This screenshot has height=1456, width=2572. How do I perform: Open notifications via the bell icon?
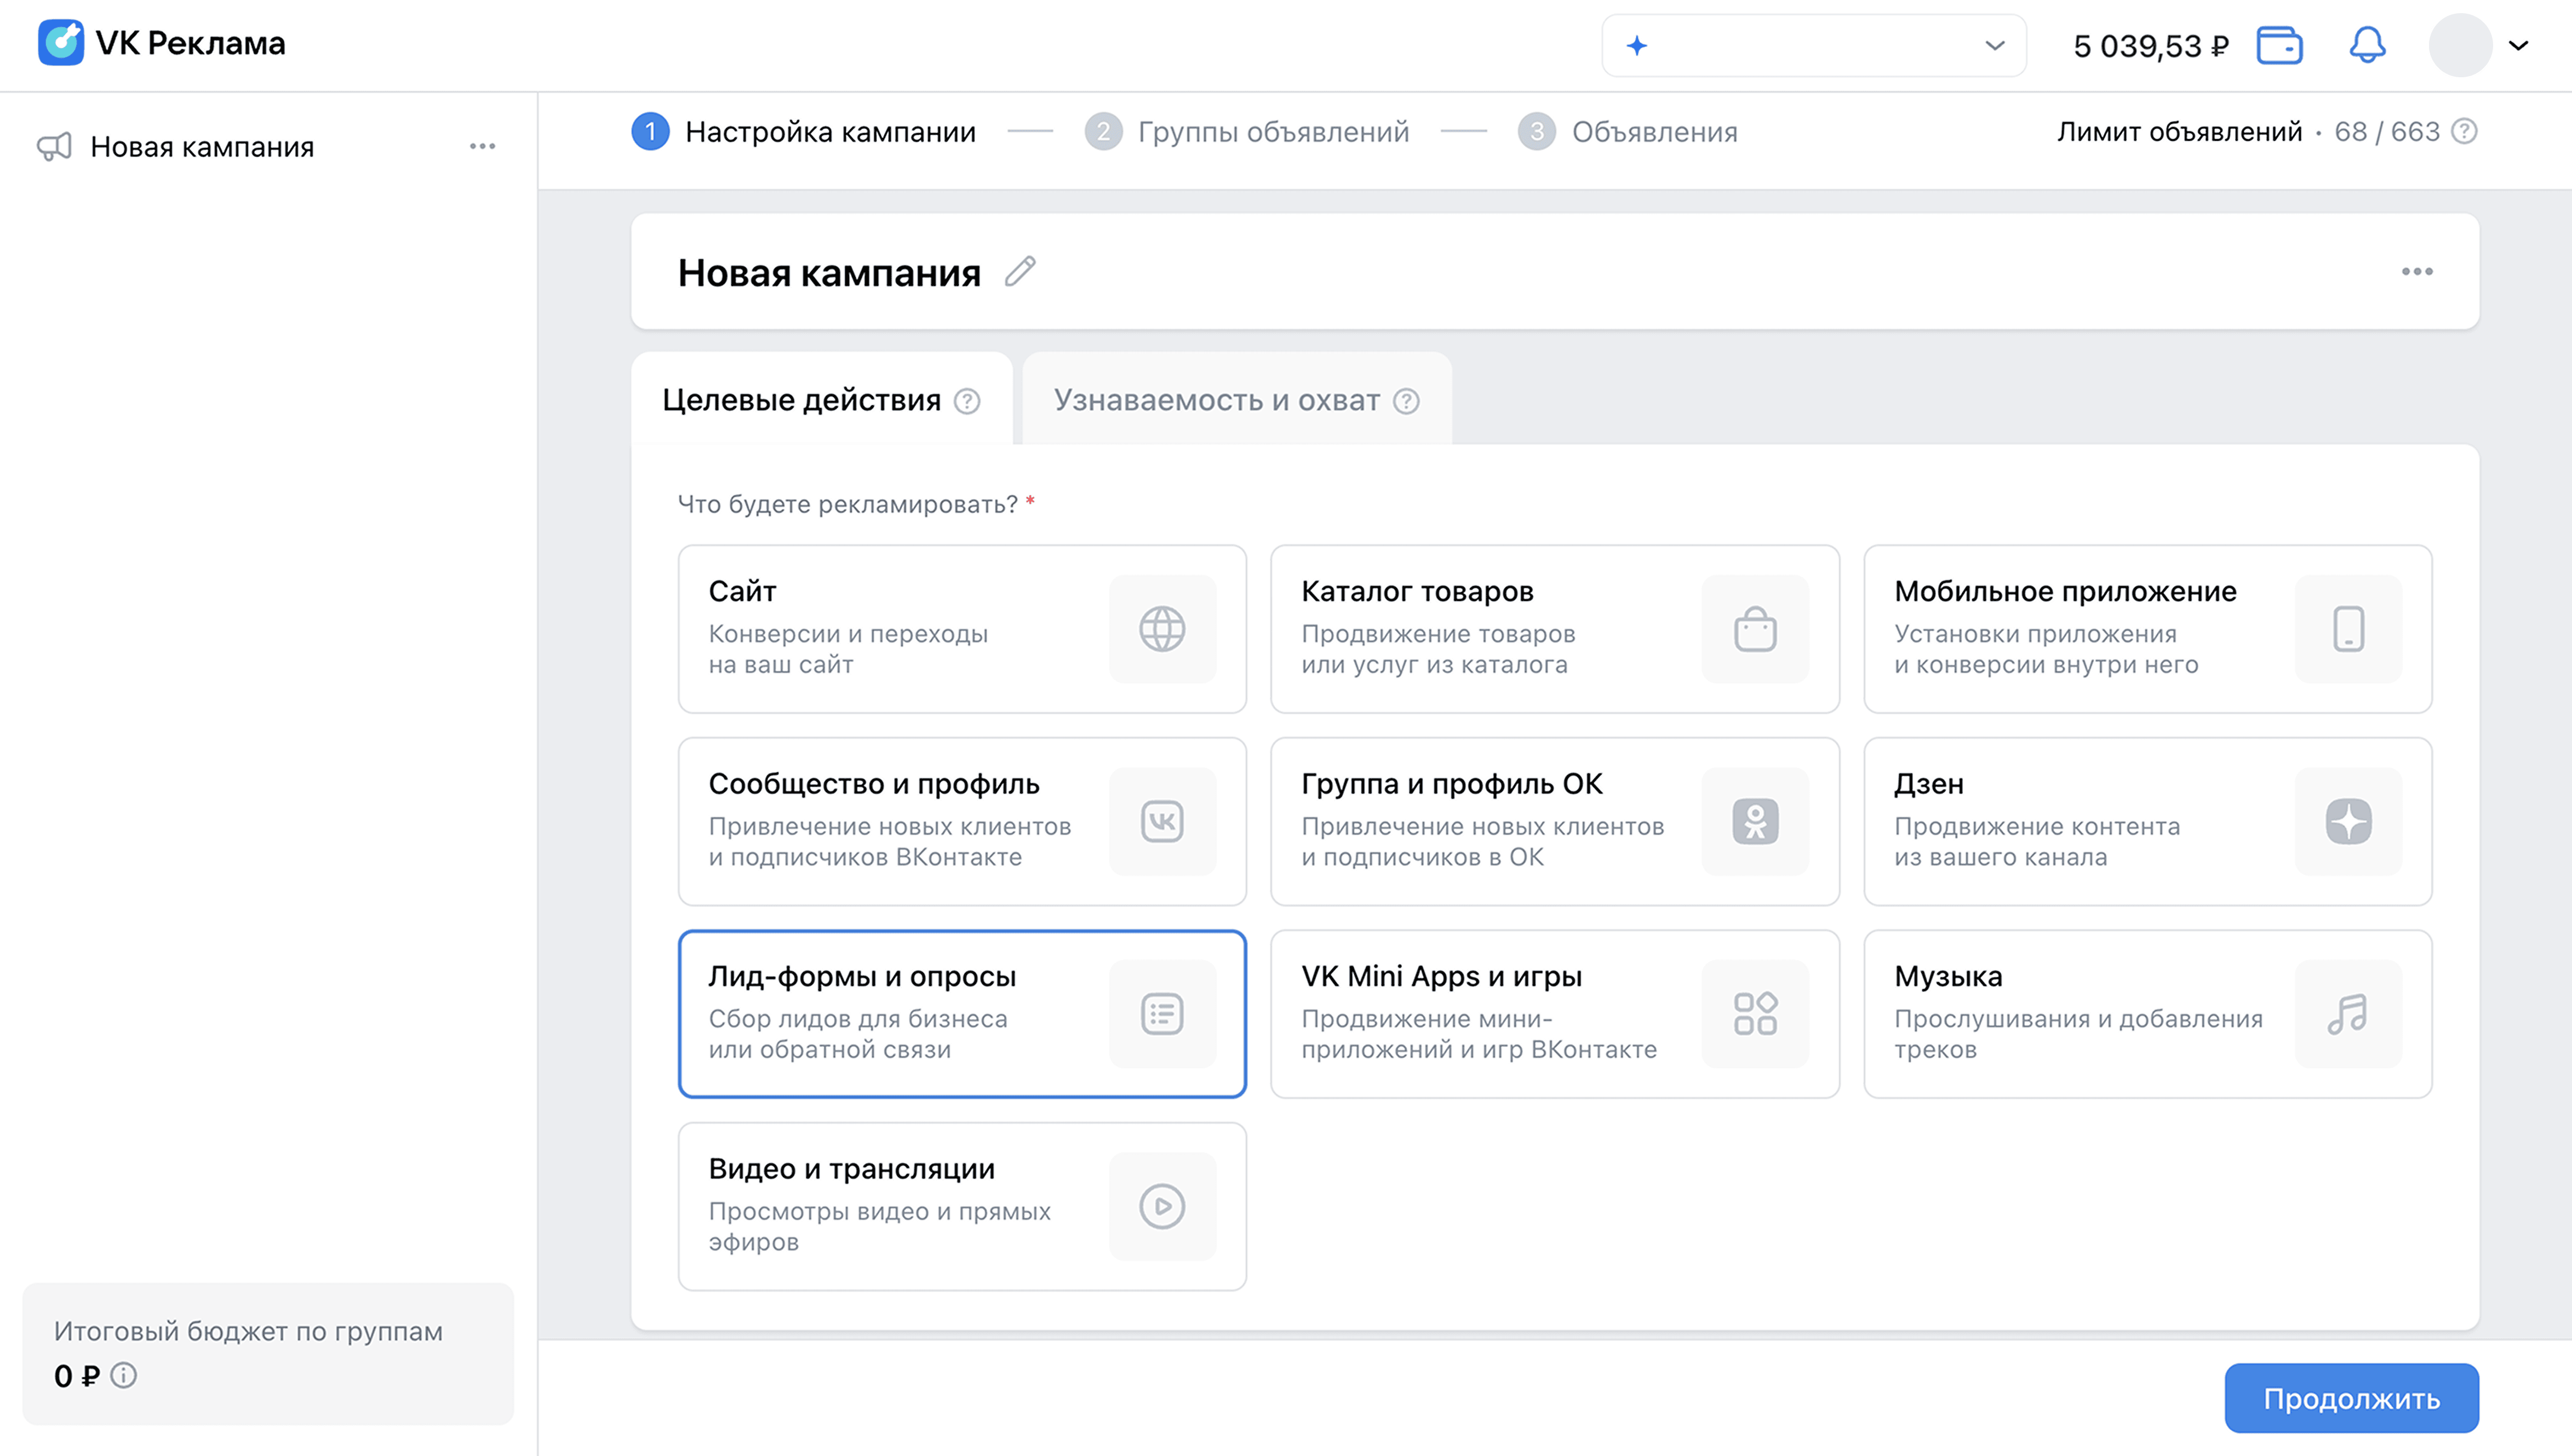pos(2367,45)
